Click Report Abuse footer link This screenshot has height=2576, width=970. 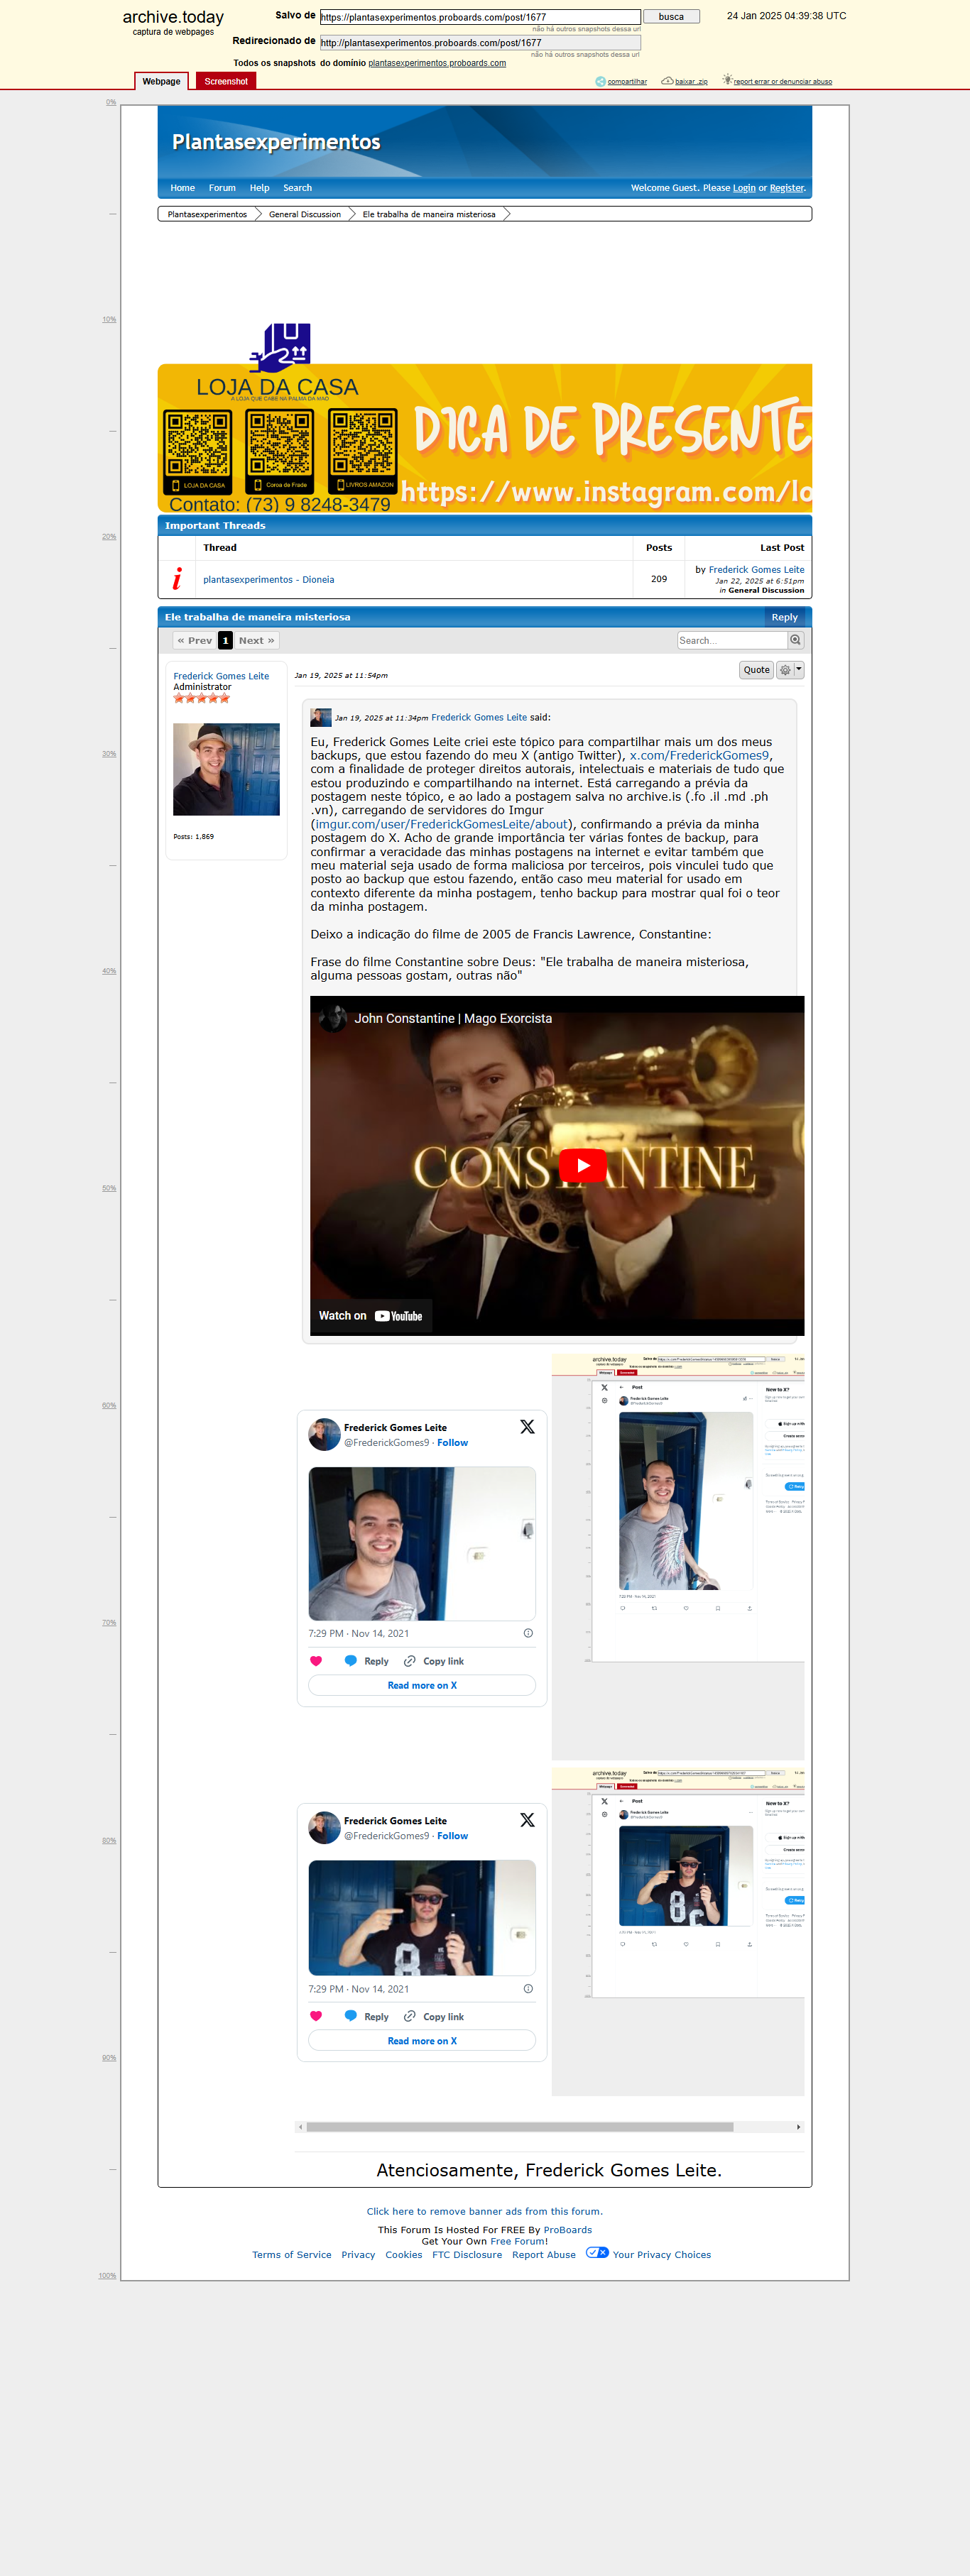click(x=544, y=2254)
